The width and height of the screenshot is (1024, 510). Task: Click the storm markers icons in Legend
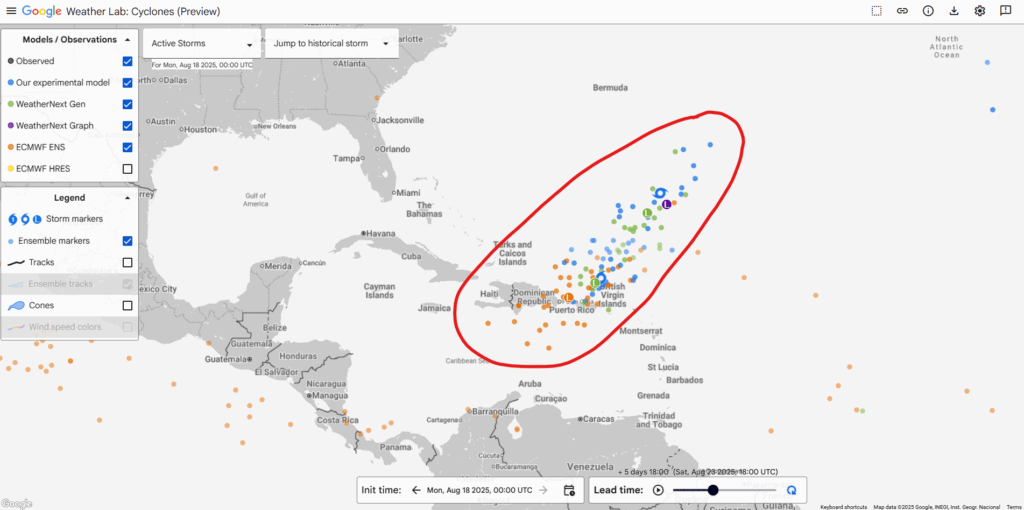(x=25, y=219)
